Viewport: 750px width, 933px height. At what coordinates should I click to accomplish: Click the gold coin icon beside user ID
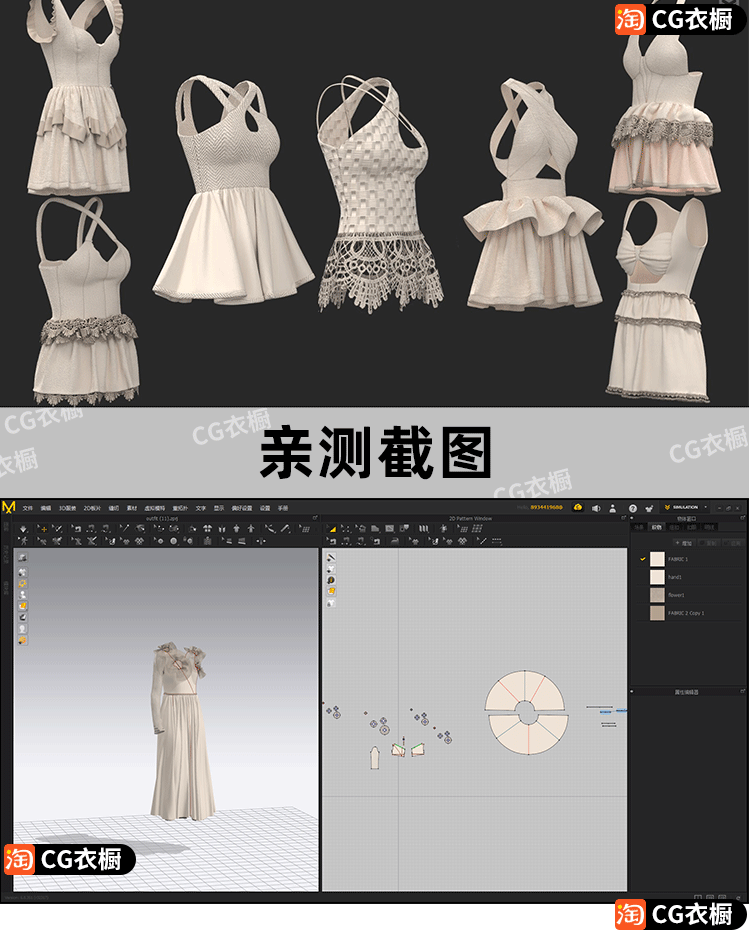(577, 508)
